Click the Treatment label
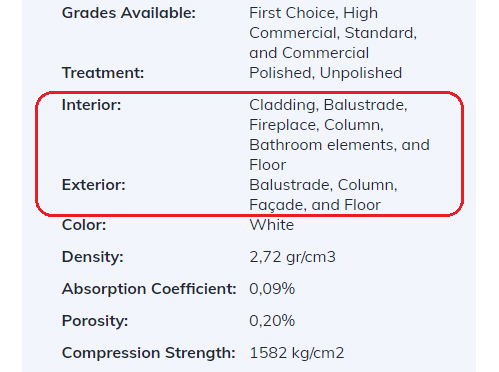Viewport: 499px width, 372px height. click(103, 73)
